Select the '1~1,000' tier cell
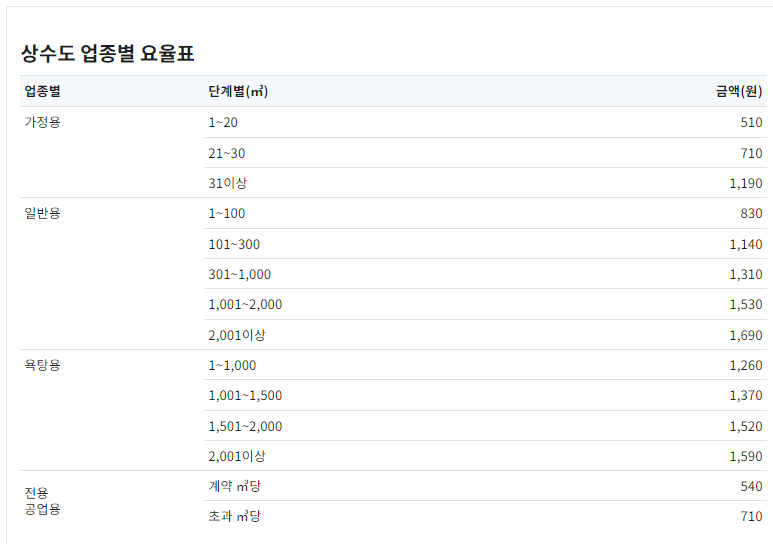The image size is (773, 544). (x=232, y=365)
